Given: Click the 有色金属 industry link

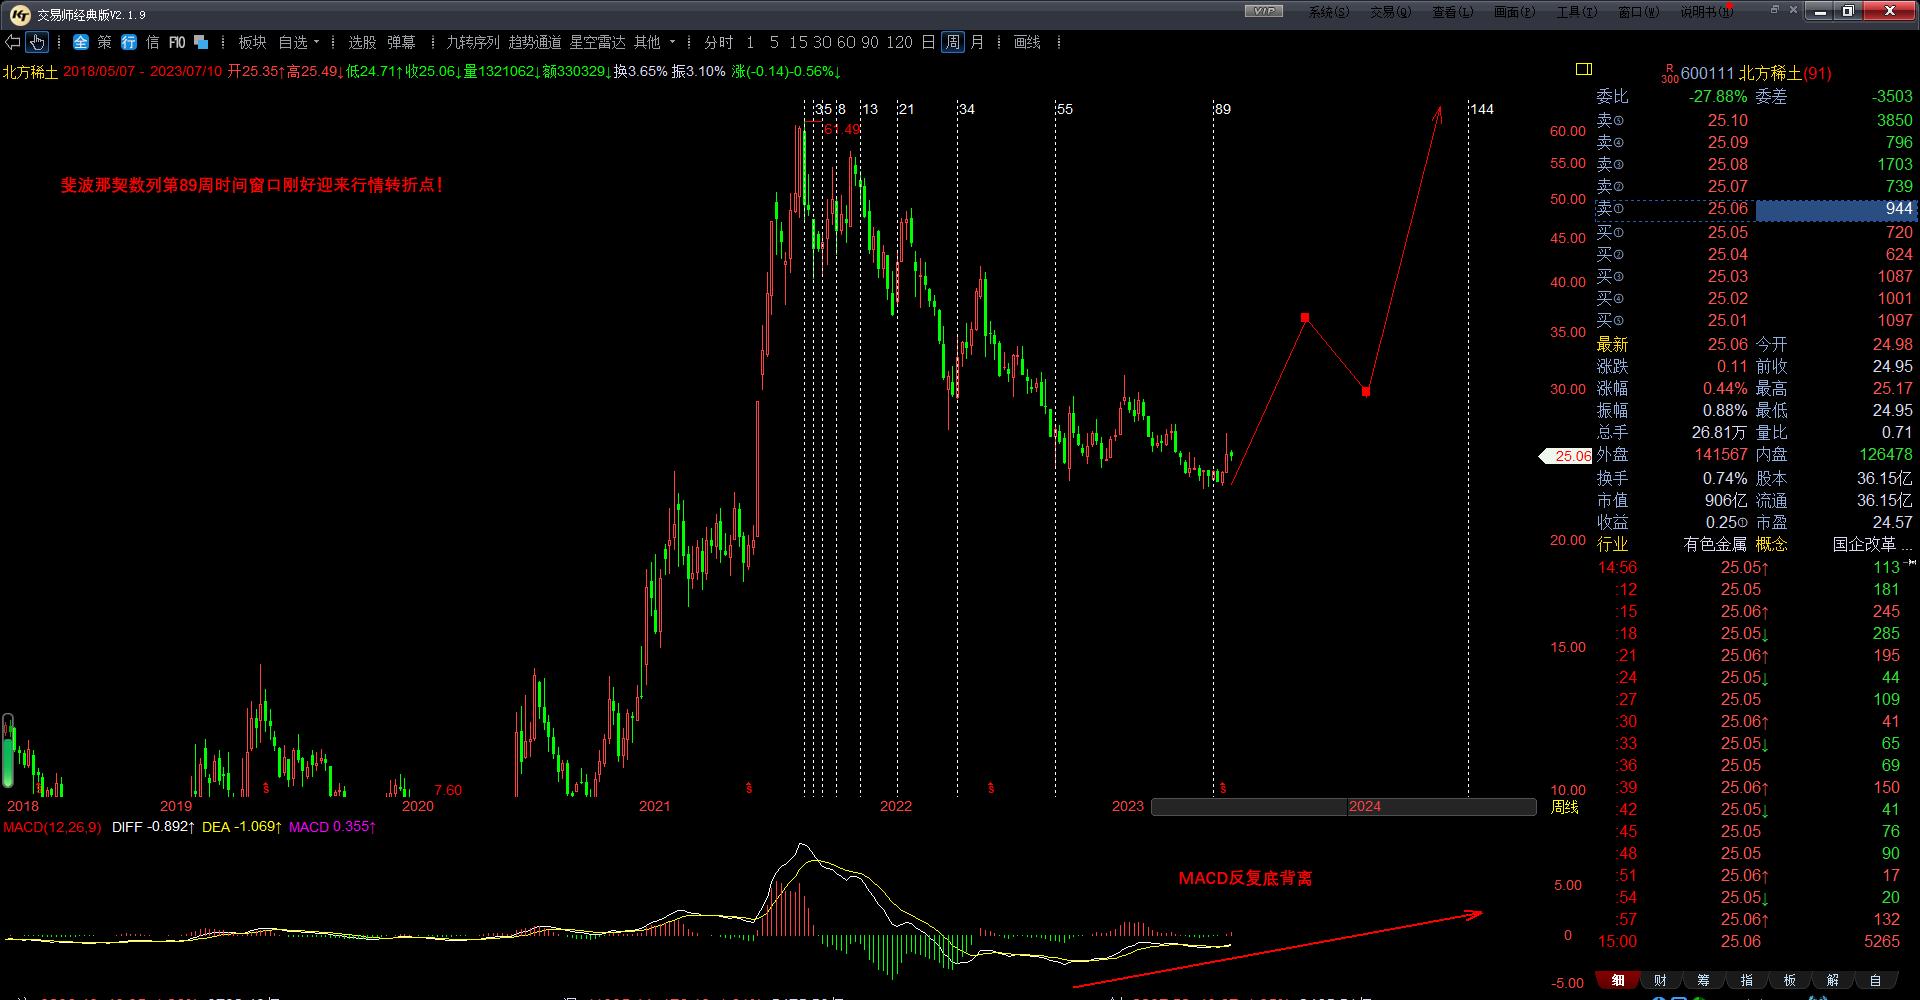Looking at the screenshot, I should coord(1715,544).
